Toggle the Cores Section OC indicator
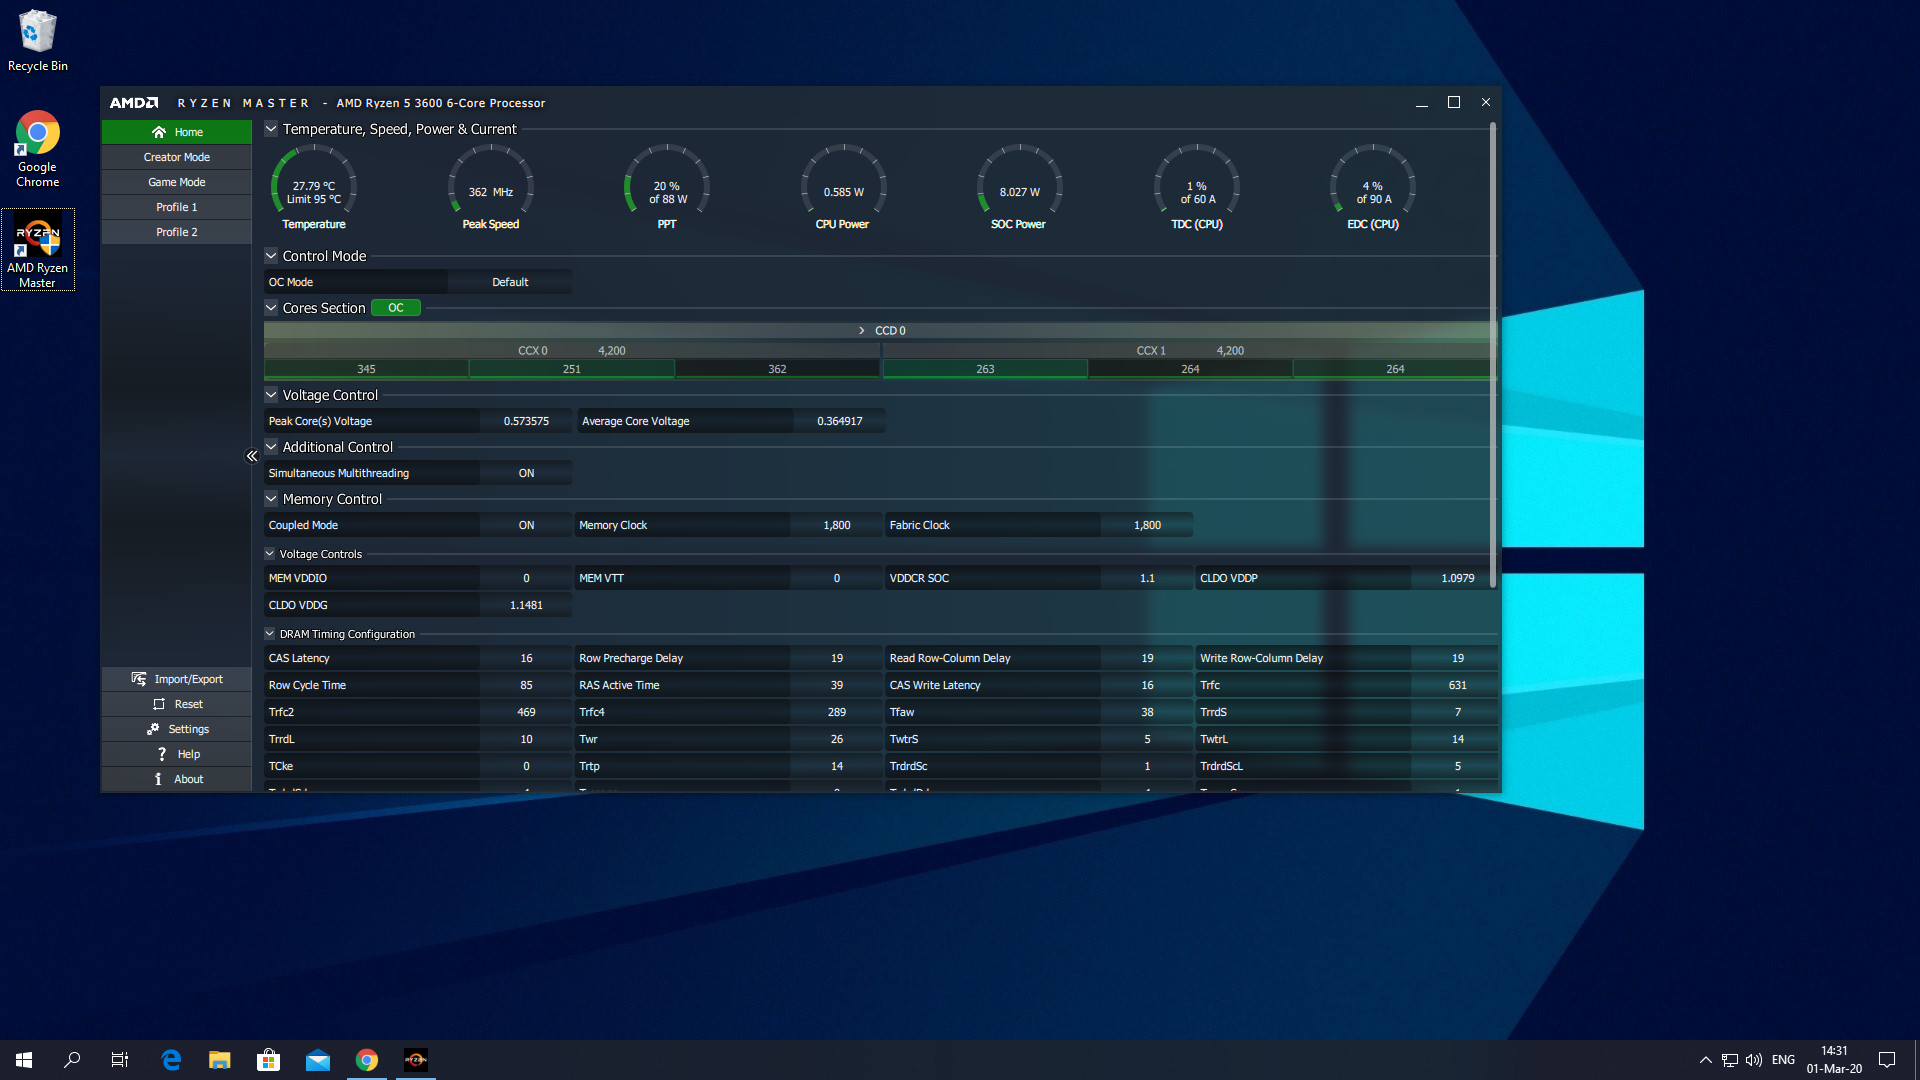 click(396, 308)
